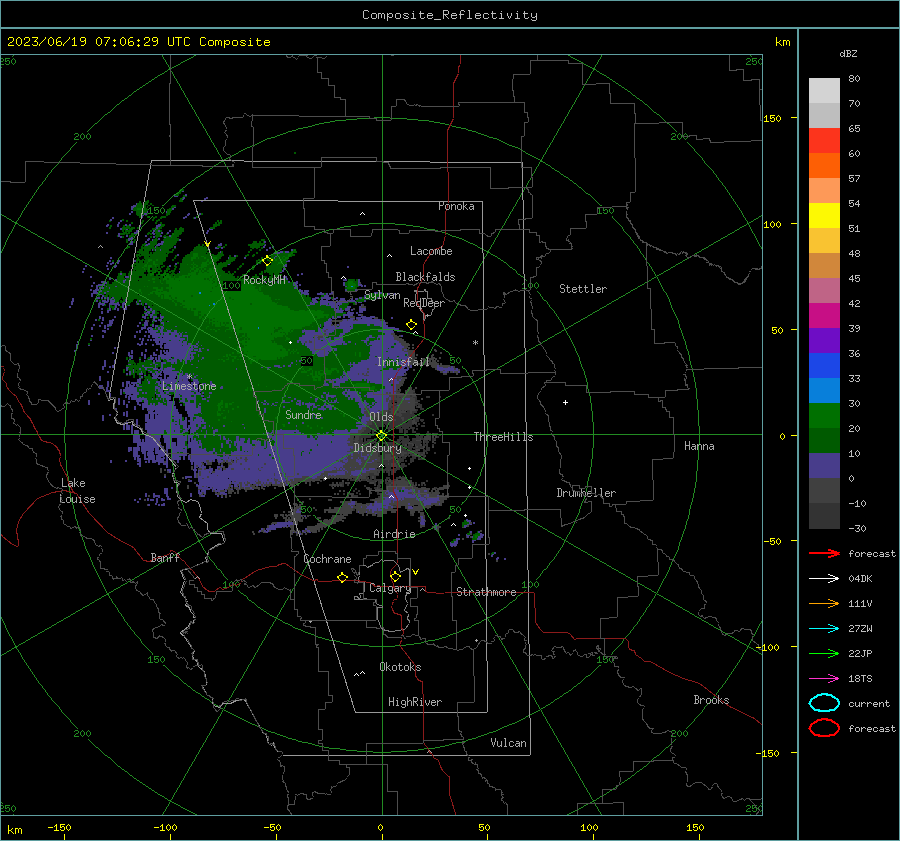Select the Brooks city label
The image size is (900, 841).
tap(711, 700)
